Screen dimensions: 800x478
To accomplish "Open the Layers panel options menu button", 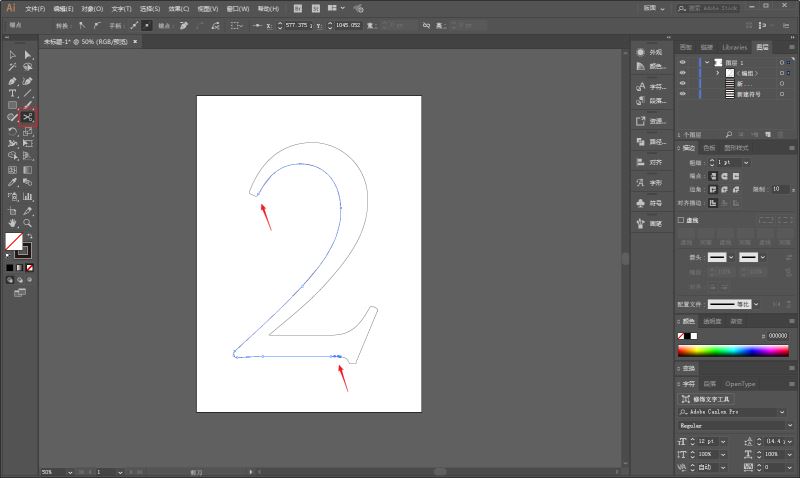I will coord(792,47).
